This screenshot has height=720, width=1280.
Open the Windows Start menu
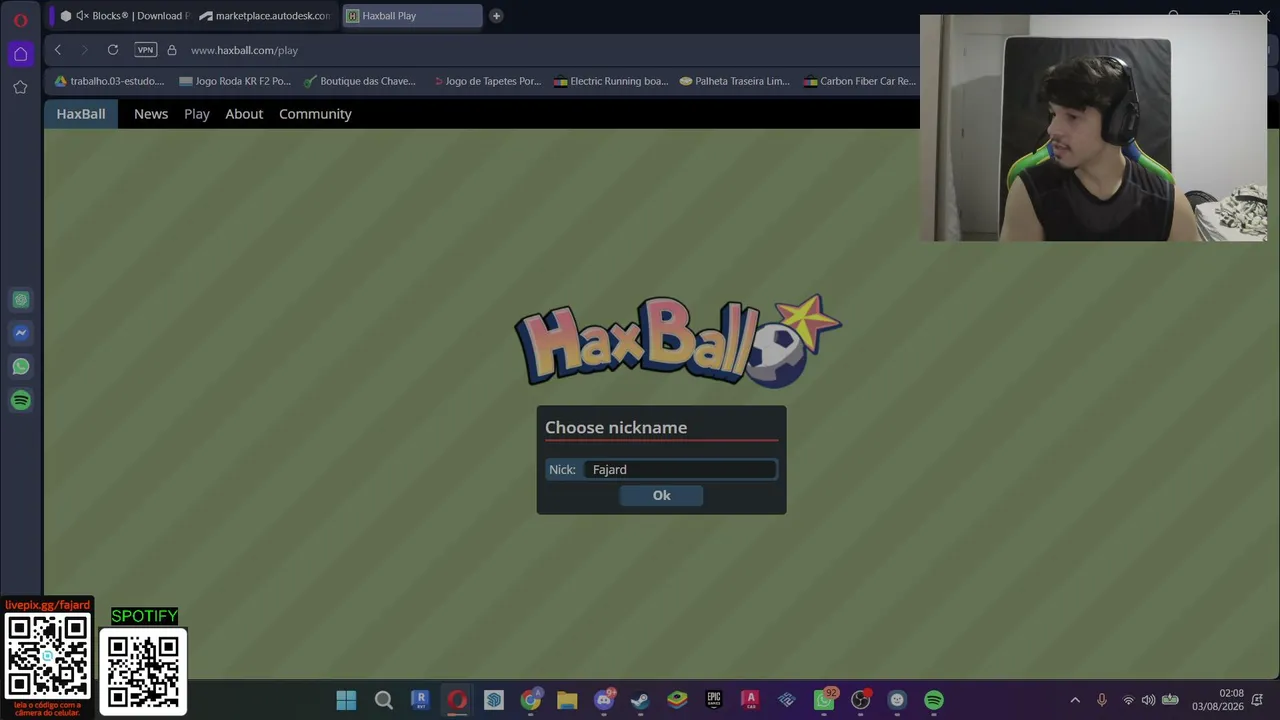pyautogui.click(x=346, y=700)
